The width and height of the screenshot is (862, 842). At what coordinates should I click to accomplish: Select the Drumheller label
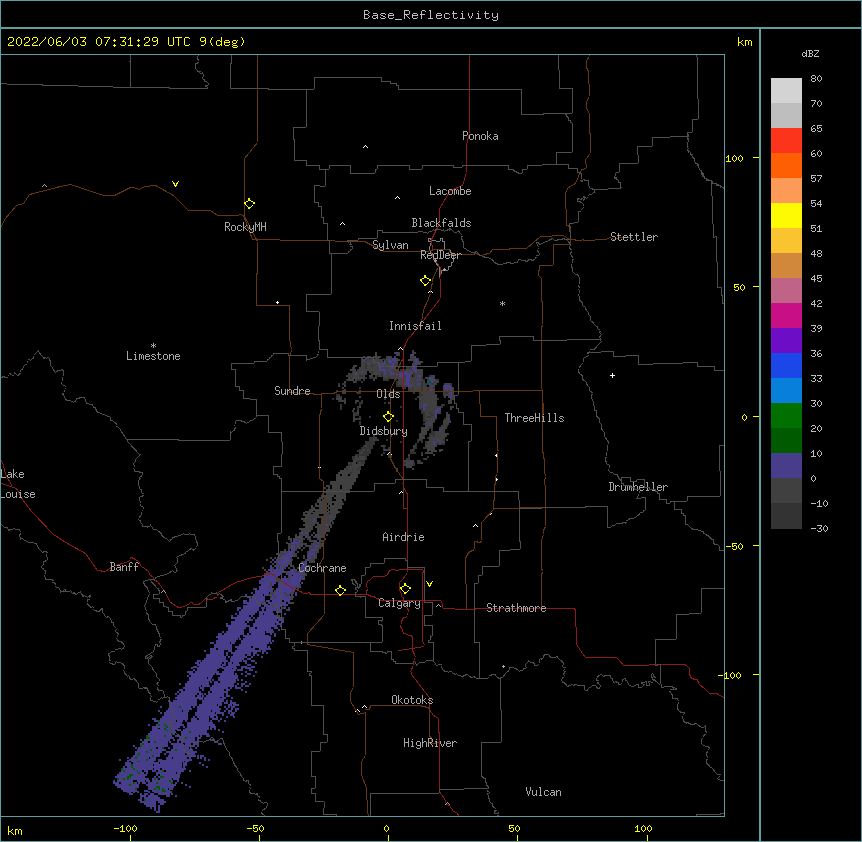638,487
